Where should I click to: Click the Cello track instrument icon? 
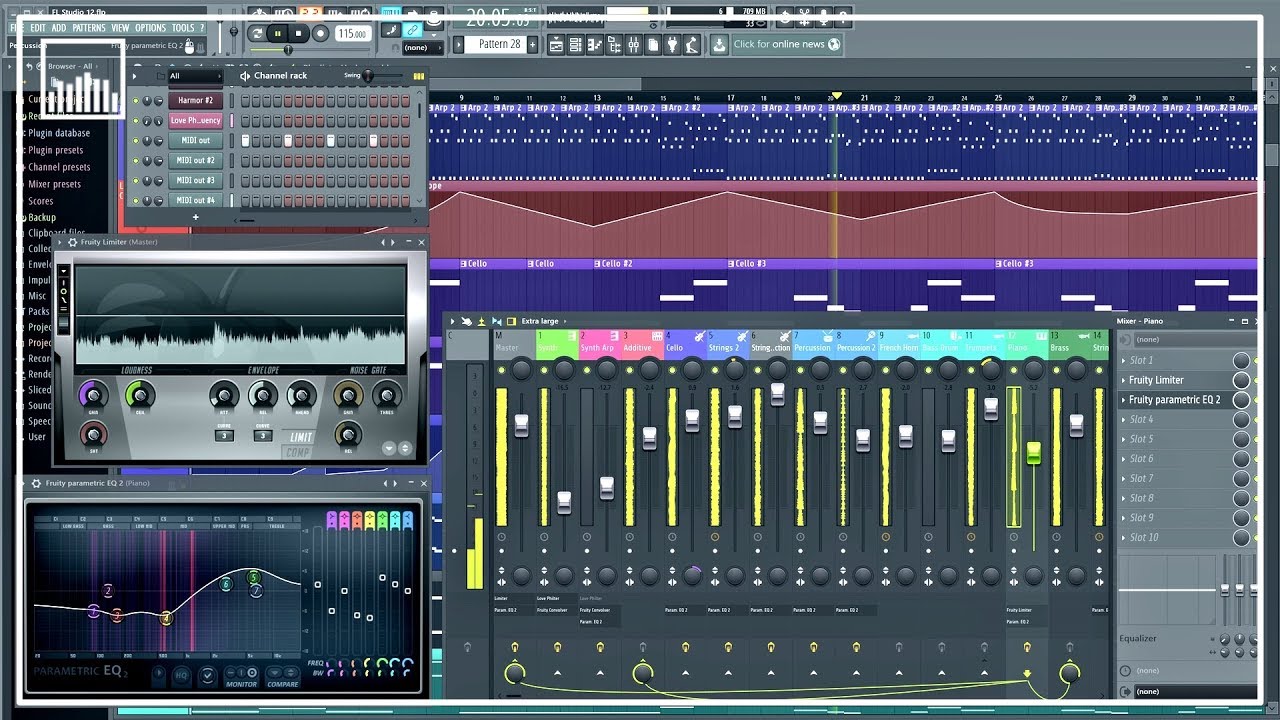(x=700, y=336)
